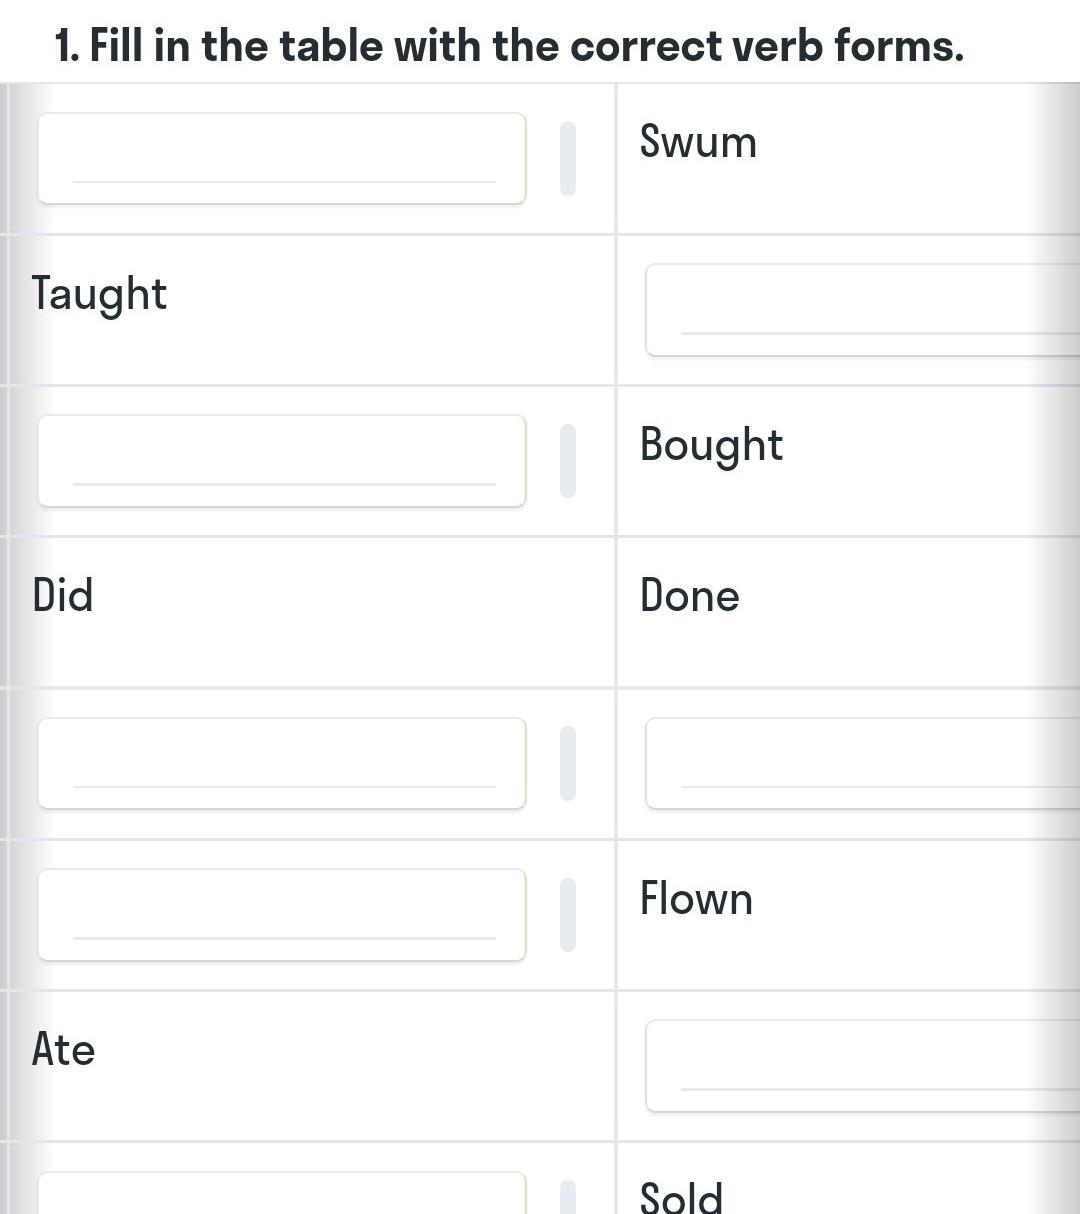Click the word Did in the table
The image size is (1080, 1214).
62,596
